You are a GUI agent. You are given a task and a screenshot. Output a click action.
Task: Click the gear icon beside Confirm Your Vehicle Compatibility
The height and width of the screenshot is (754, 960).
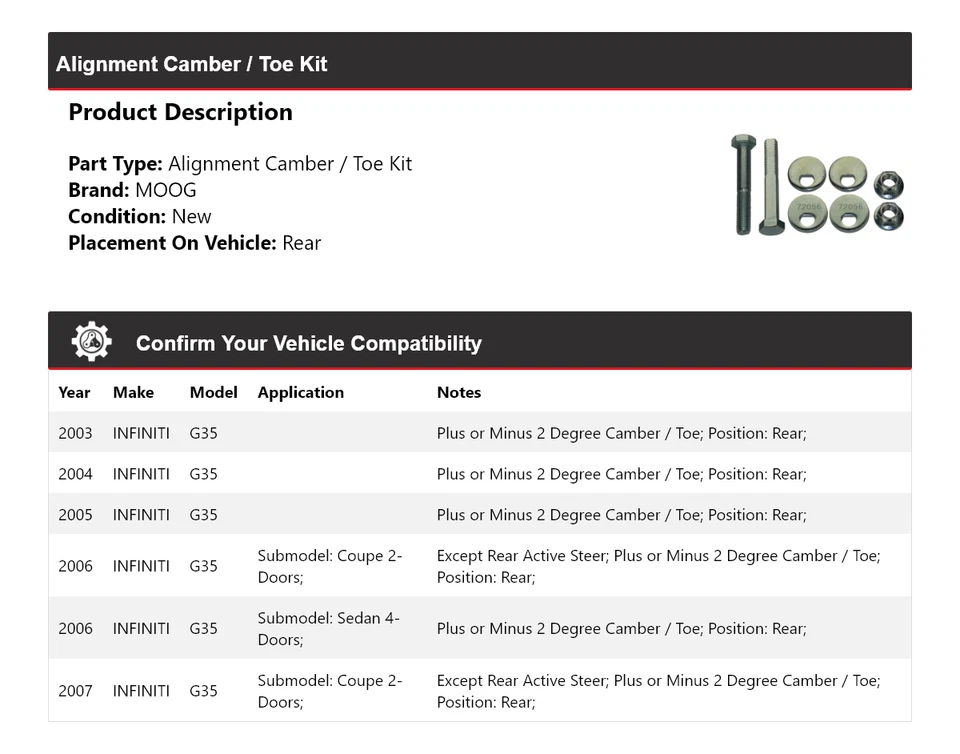pos(91,342)
